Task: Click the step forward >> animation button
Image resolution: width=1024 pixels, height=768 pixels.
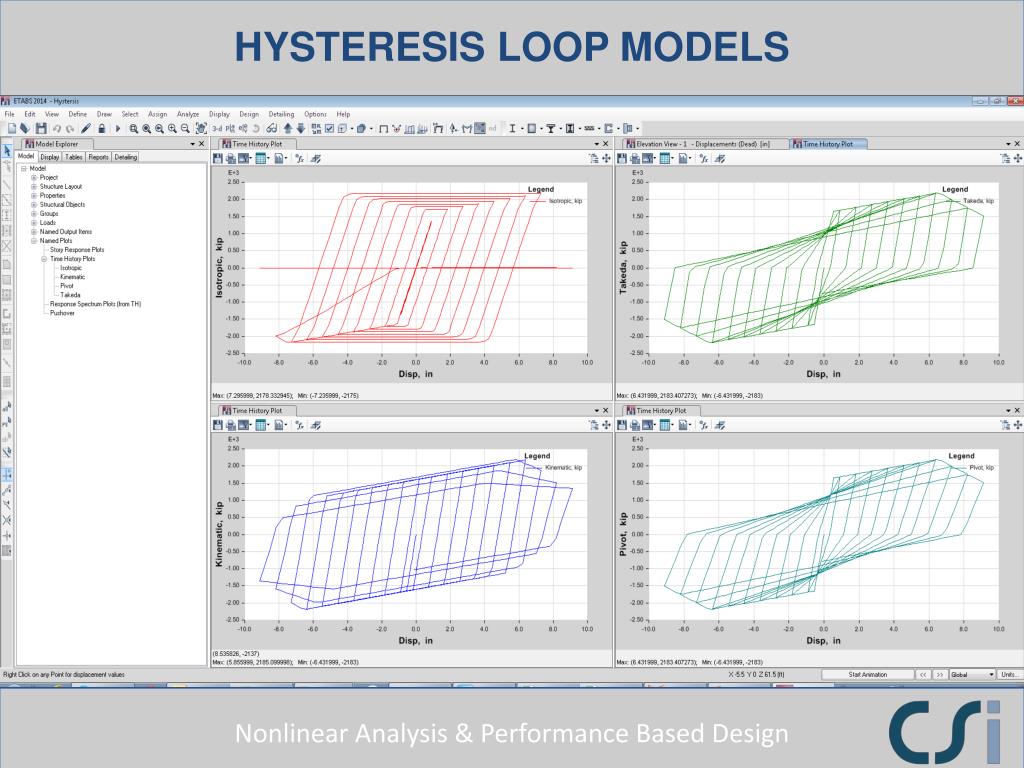Action: [939, 675]
